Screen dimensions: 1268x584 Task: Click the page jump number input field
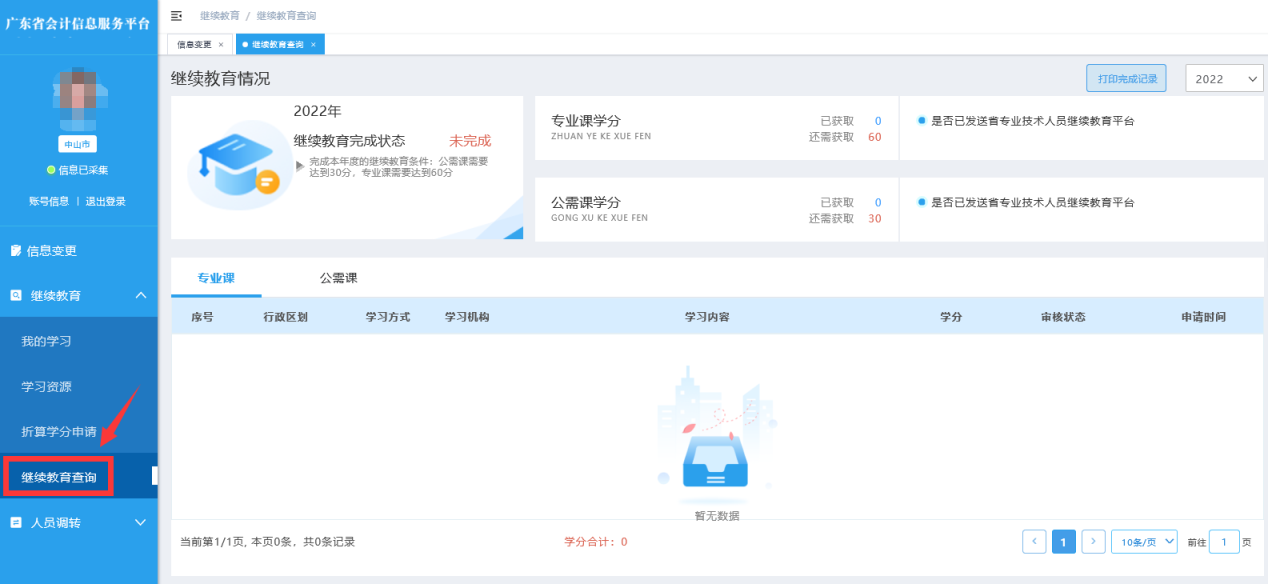click(1224, 542)
